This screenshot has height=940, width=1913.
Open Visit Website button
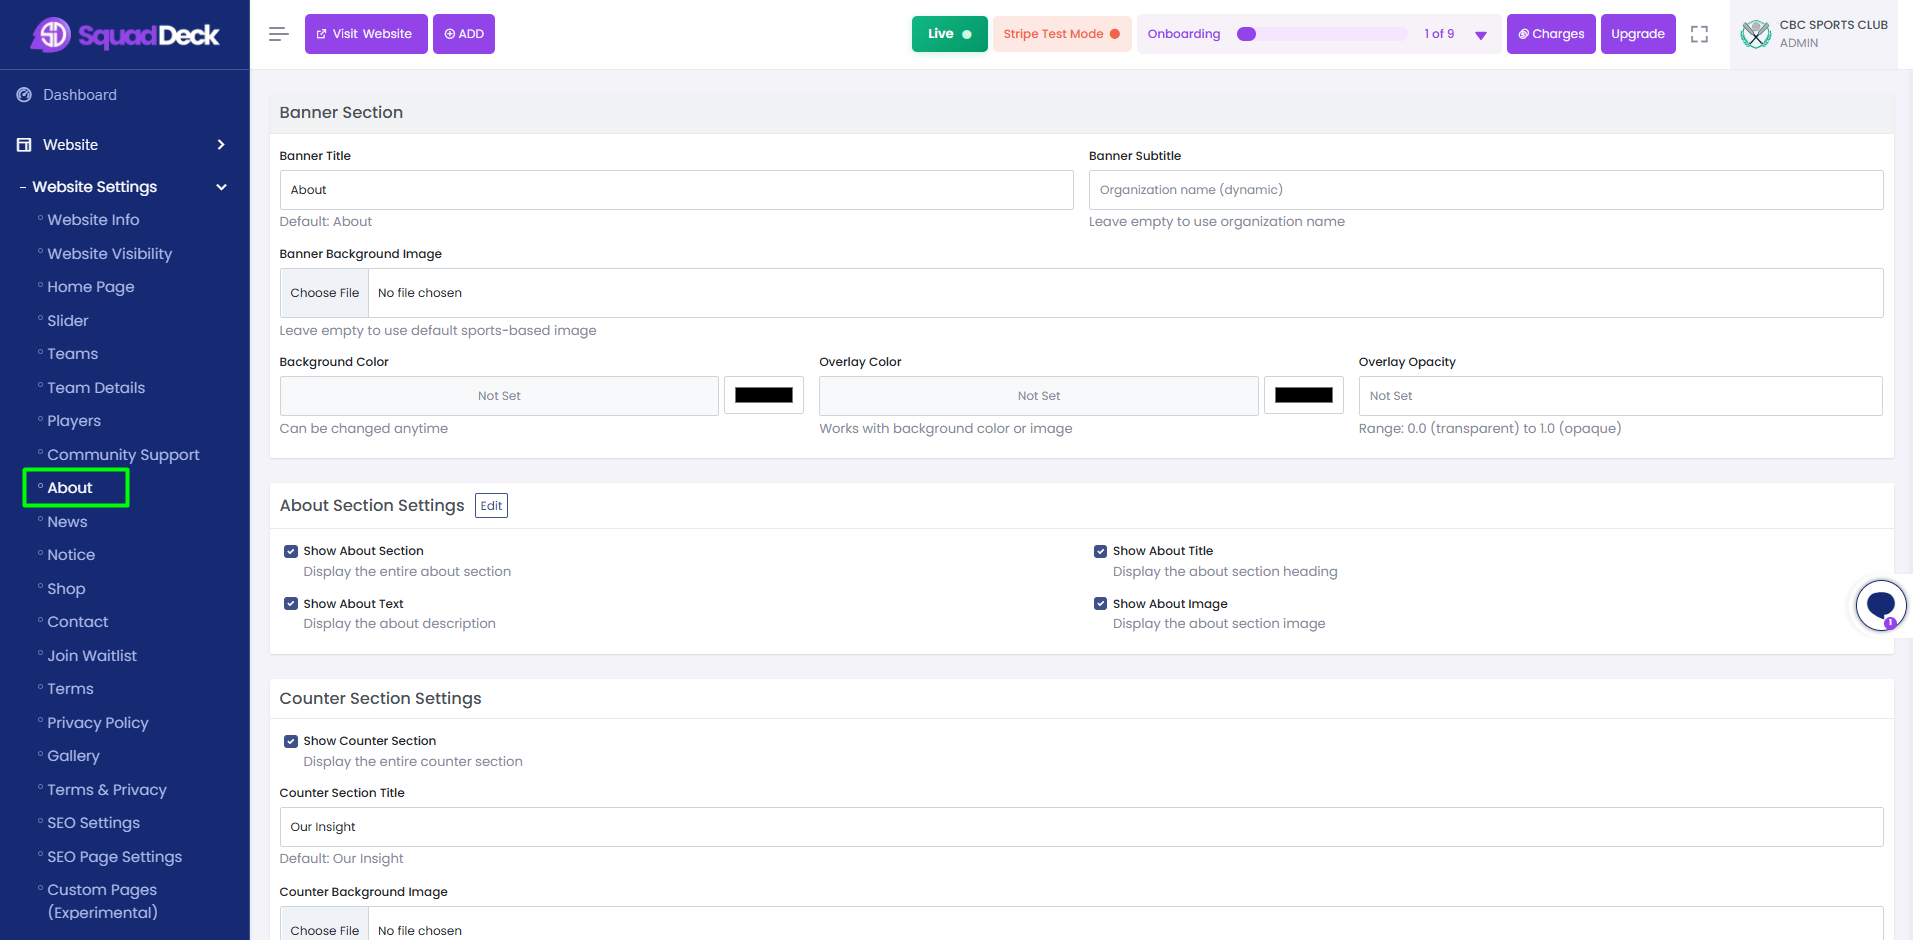coord(366,34)
